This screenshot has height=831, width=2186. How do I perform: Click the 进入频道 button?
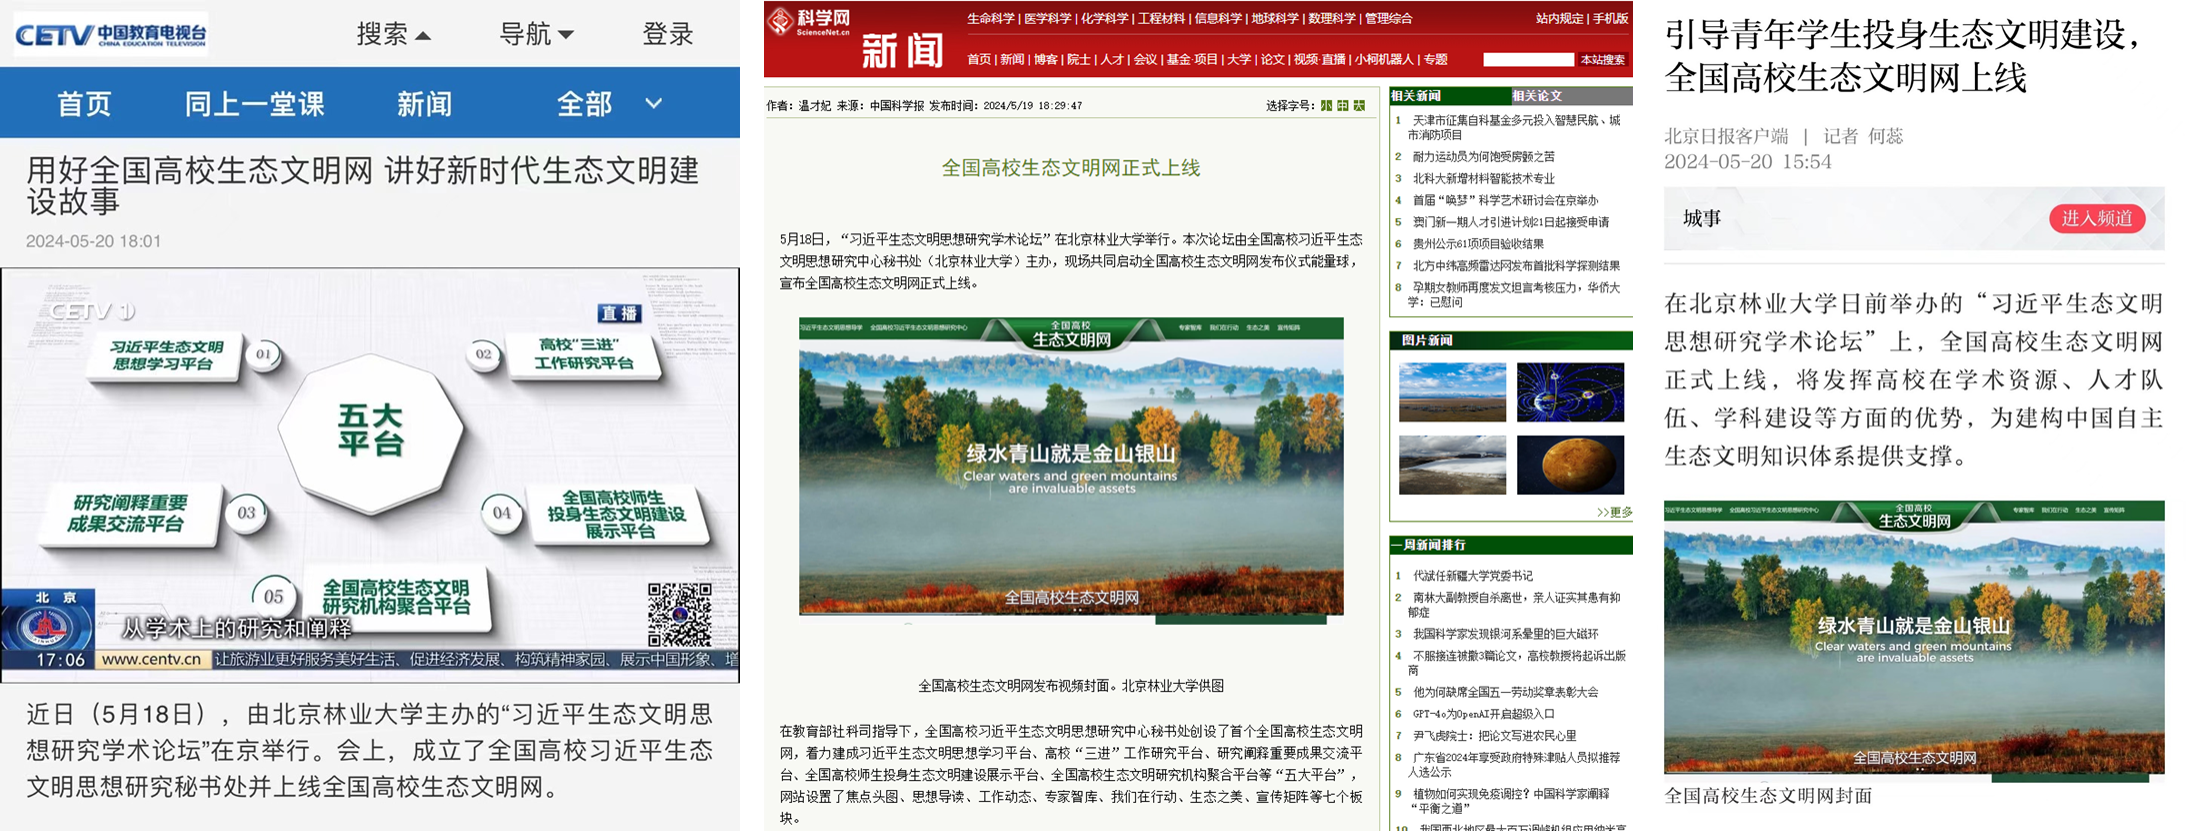point(2096,218)
